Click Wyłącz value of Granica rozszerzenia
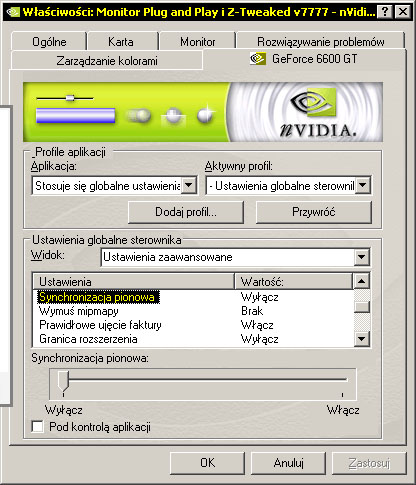The image size is (416, 485). click(x=260, y=339)
